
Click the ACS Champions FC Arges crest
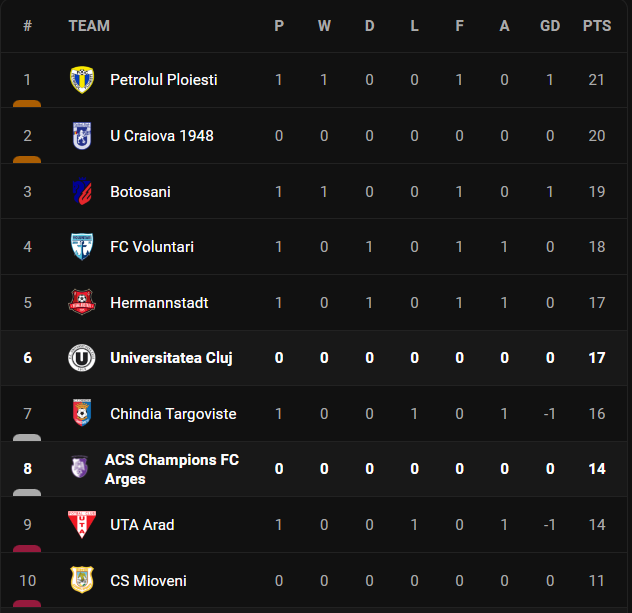pos(79,468)
